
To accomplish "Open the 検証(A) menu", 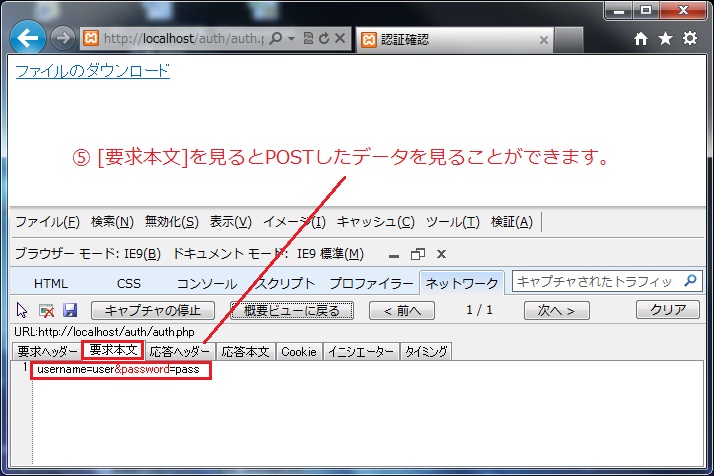I will (x=511, y=222).
